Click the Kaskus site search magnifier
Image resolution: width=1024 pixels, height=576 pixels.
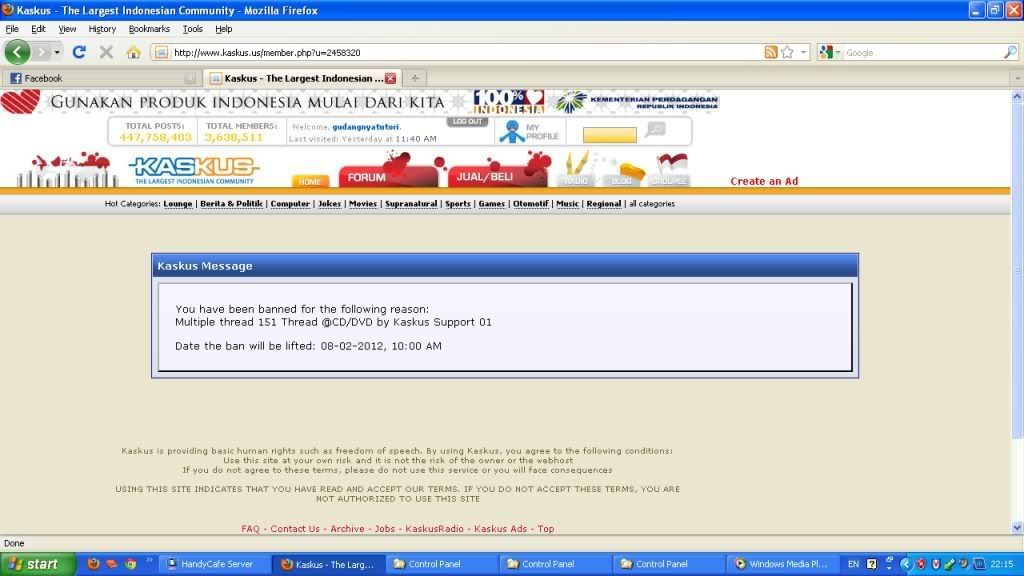point(656,129)
